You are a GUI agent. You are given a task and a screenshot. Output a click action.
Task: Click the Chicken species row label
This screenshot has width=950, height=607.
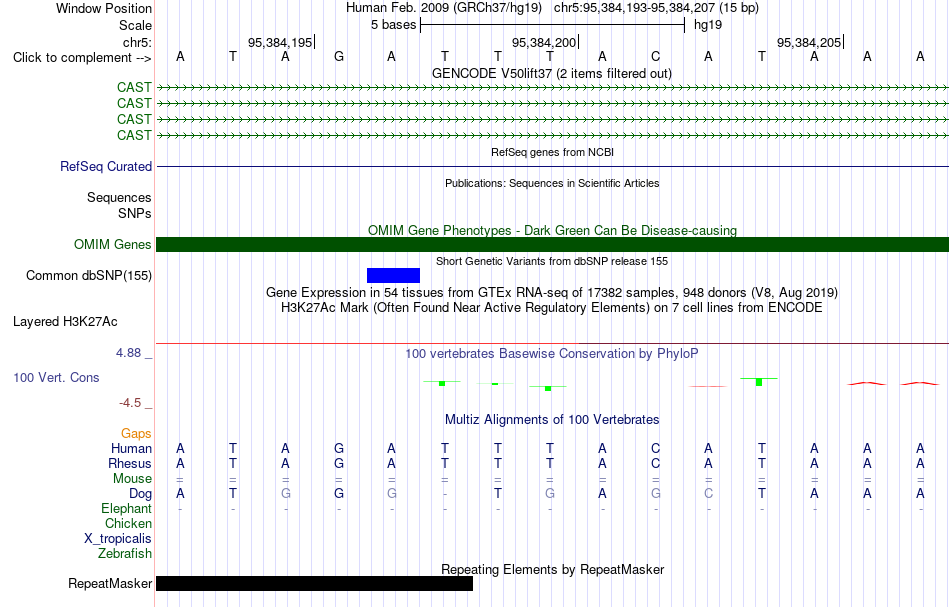[x=128, y=523]
